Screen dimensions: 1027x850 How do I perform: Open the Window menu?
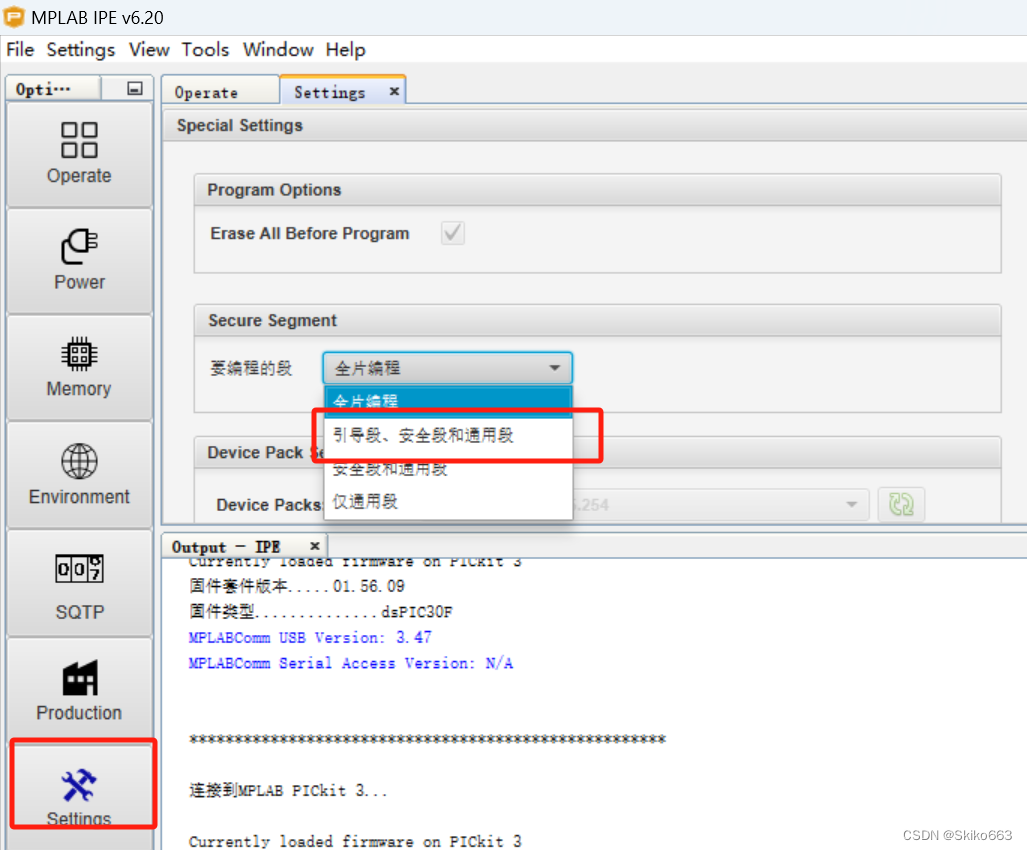click(x=278, y=50)
